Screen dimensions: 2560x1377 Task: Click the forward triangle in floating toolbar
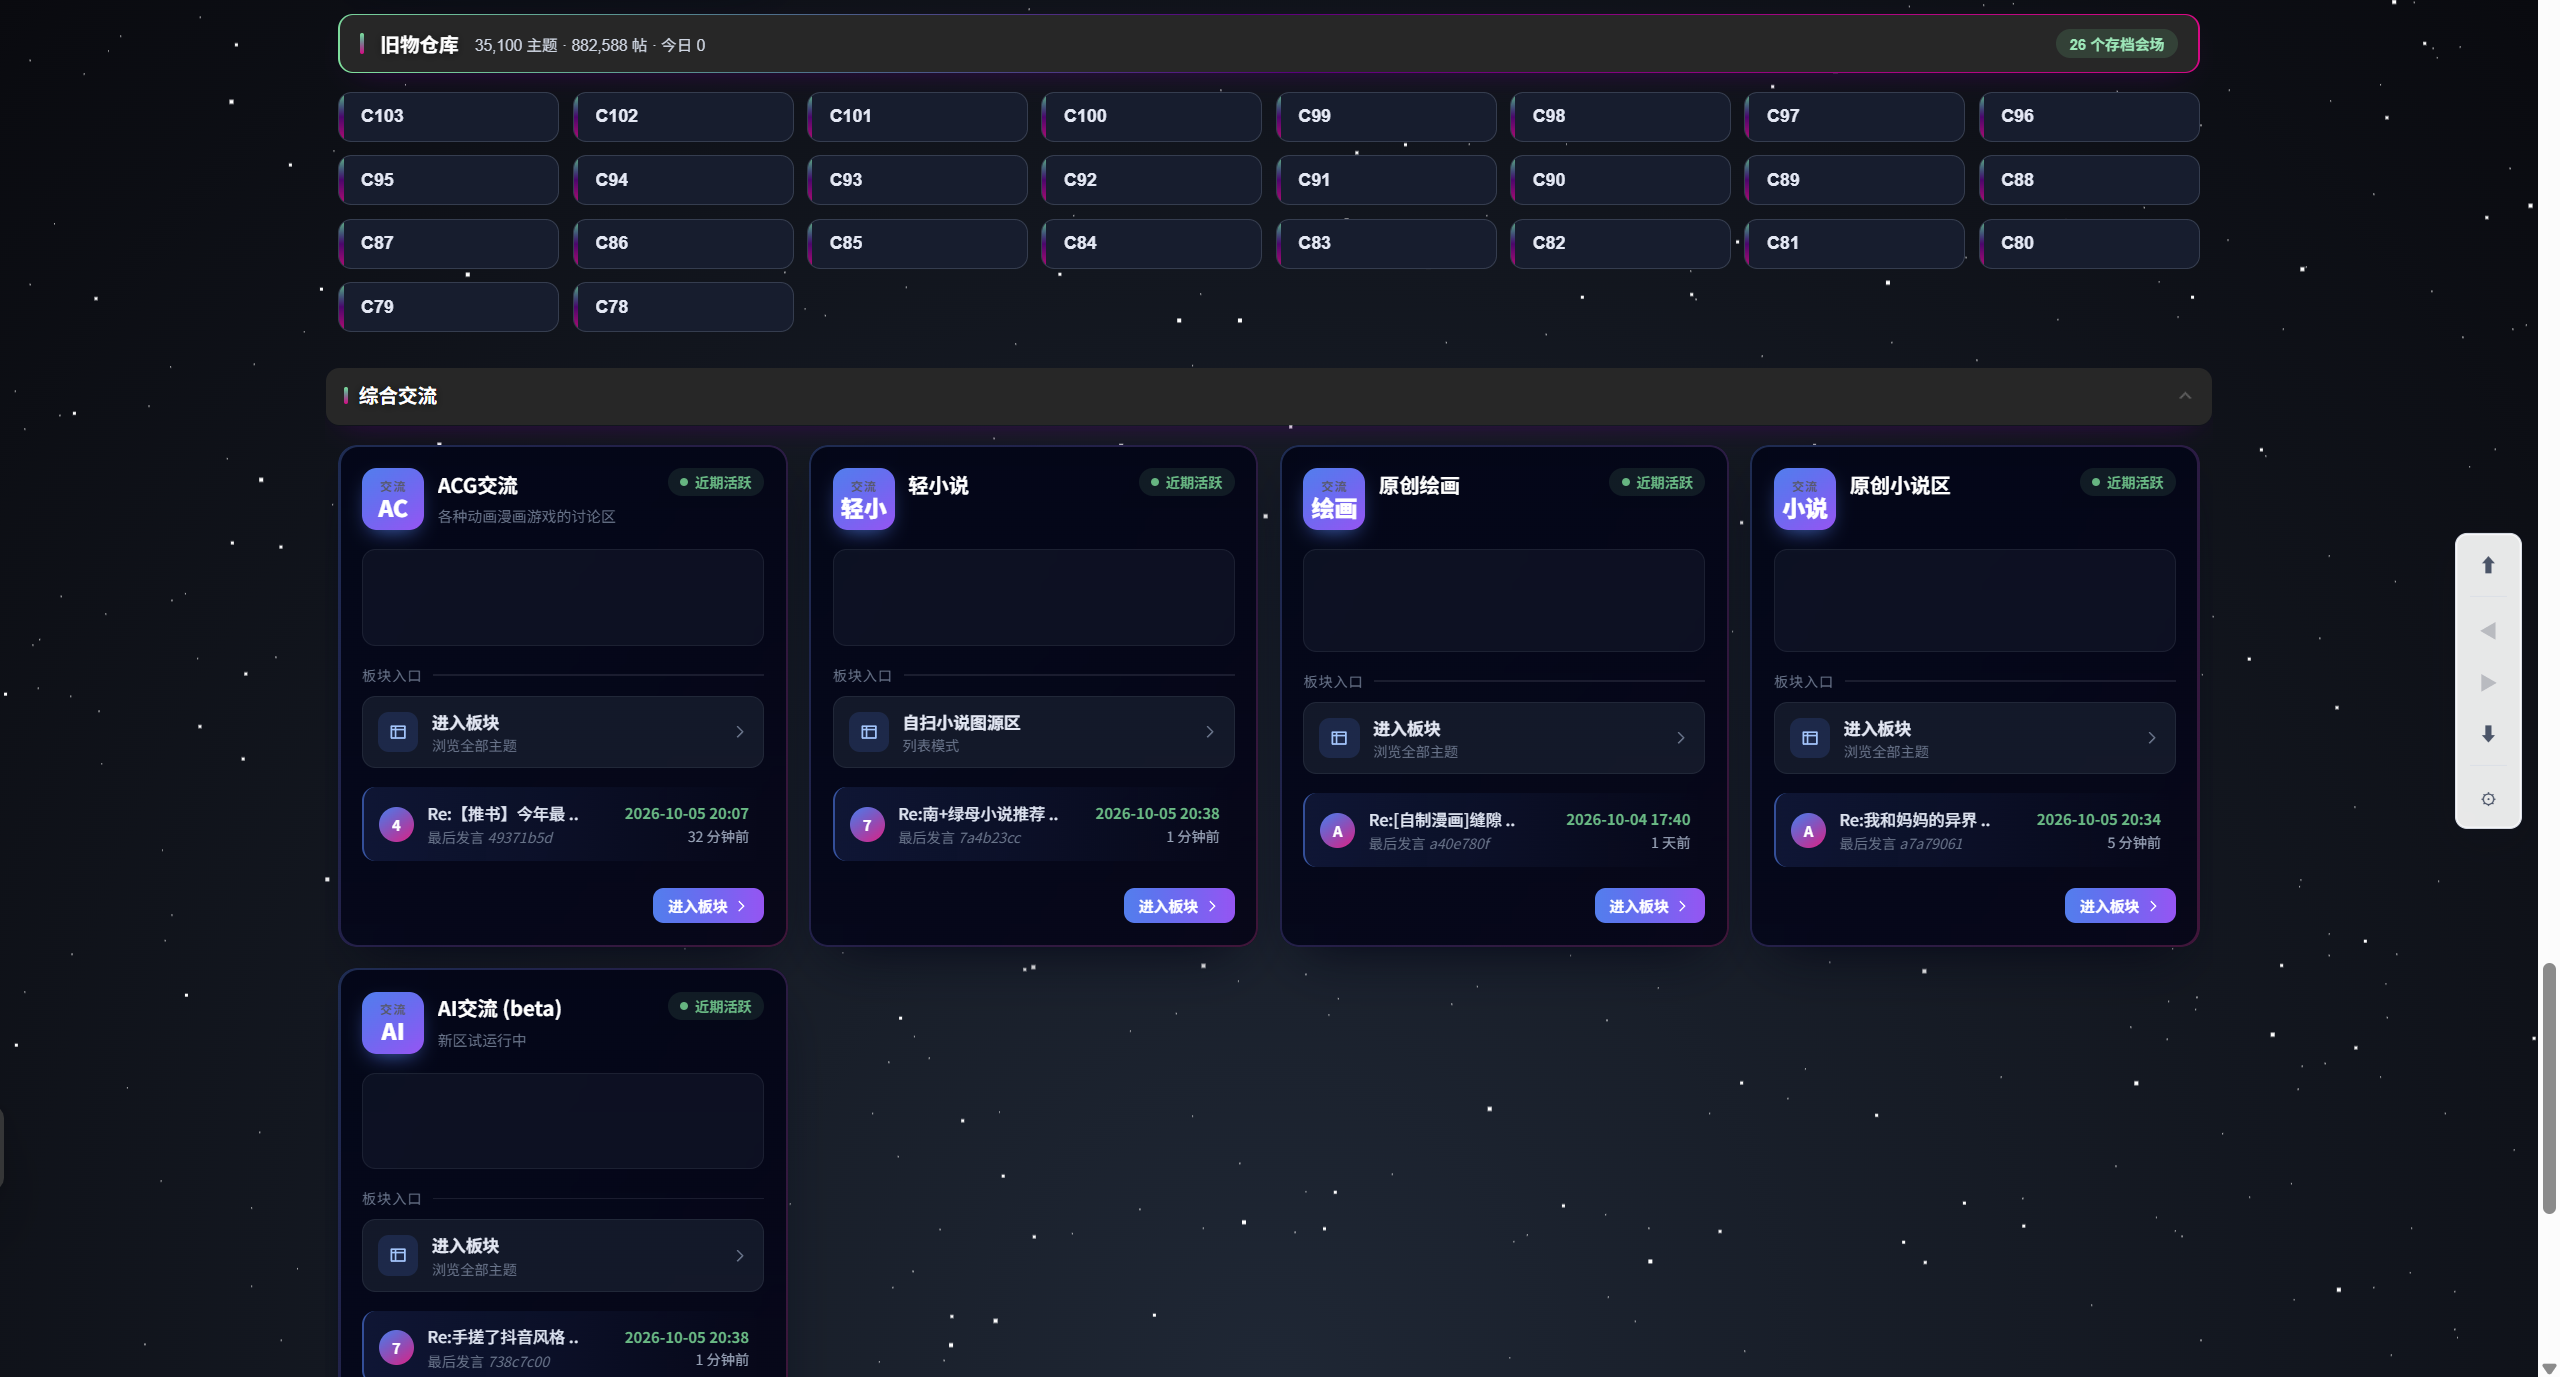[2488, 683]
